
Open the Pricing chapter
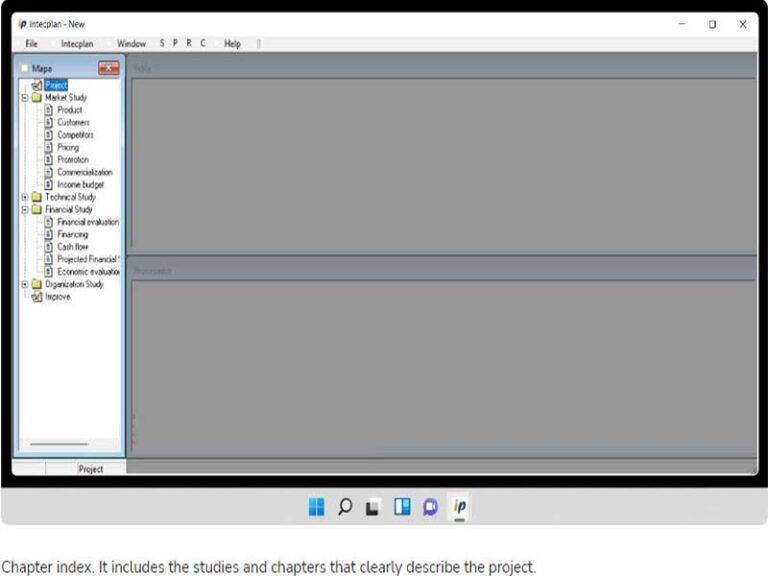coord(68,147)
